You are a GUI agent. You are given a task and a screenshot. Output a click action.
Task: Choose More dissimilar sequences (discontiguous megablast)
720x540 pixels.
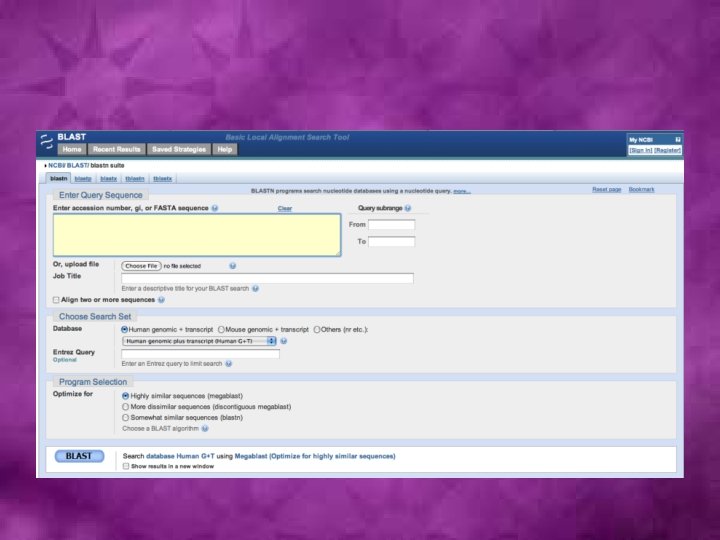coord(125,407)
